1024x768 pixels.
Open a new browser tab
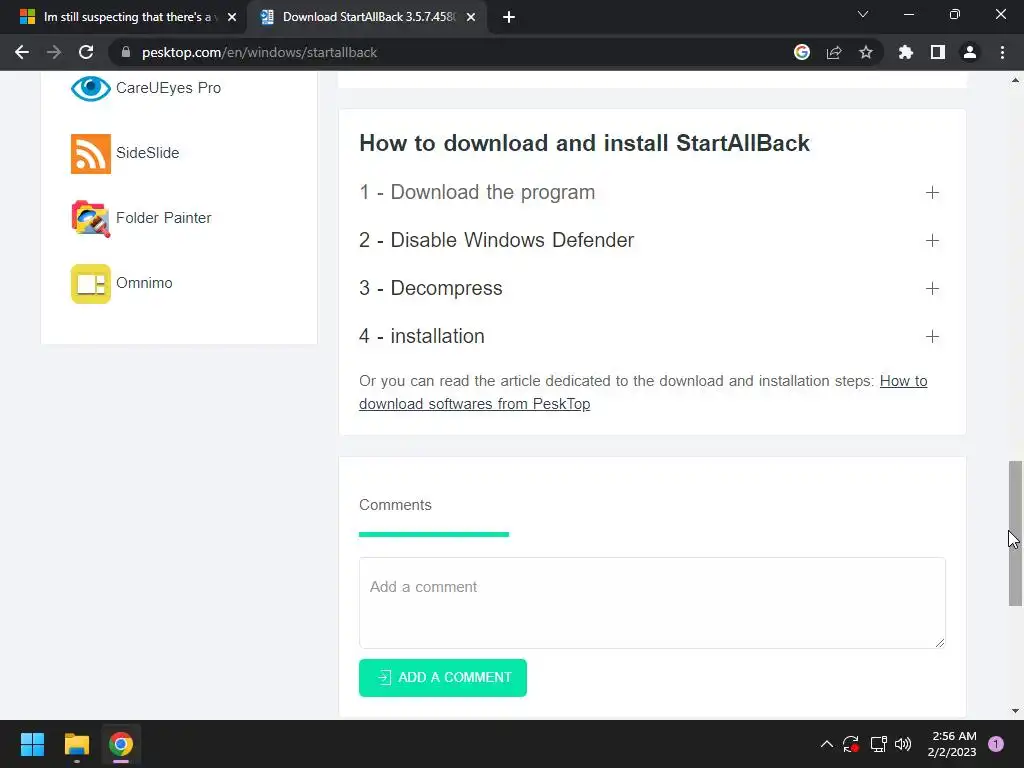[509, 17]
